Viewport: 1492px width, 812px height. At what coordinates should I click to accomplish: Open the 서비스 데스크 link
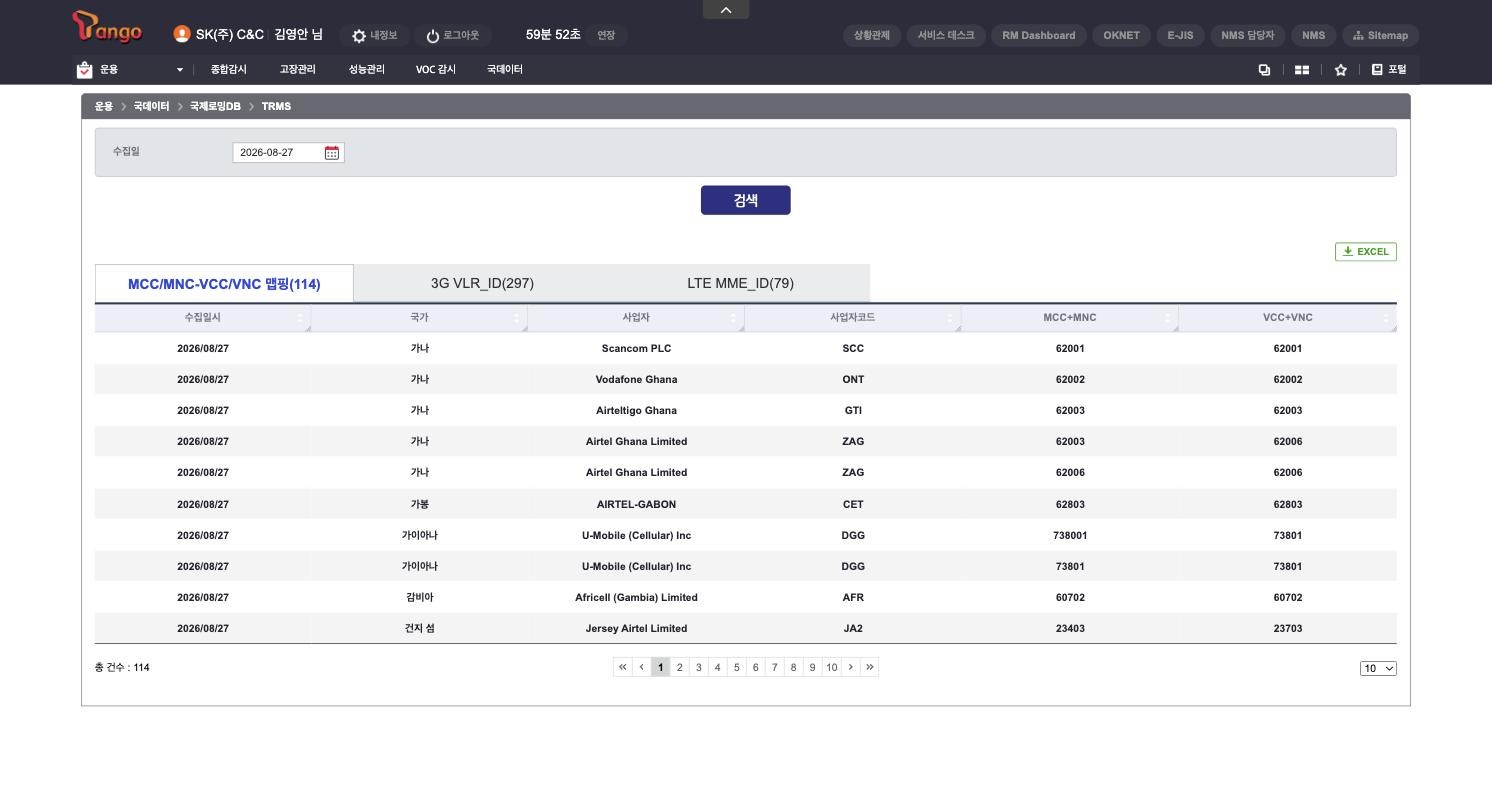point(946,35)
